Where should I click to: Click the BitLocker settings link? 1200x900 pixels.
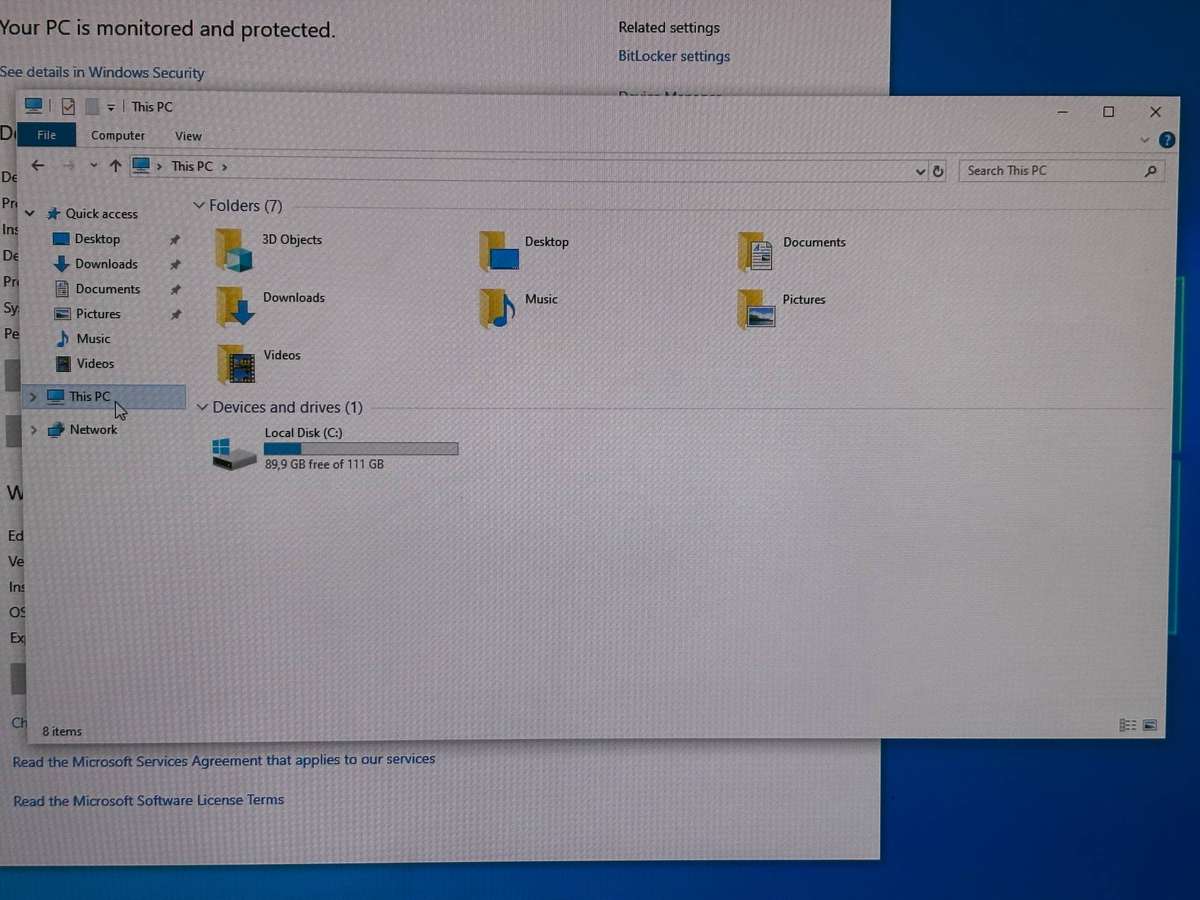(674, 57)
